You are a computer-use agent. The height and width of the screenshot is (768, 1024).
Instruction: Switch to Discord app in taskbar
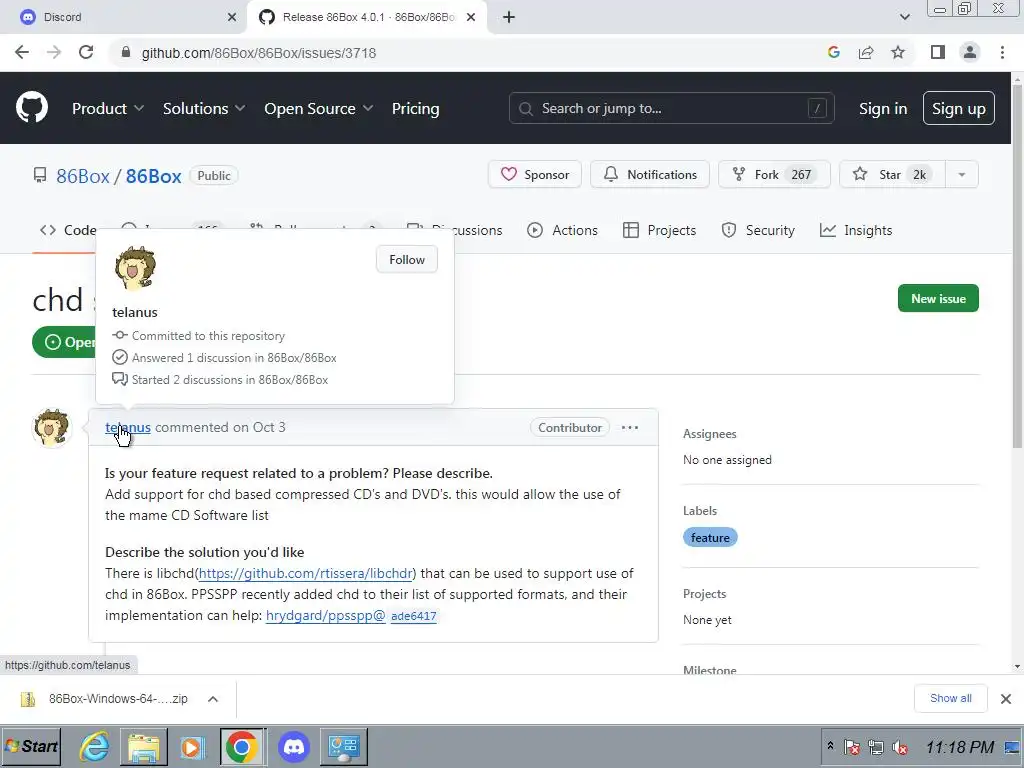click(x=294, y=746)
